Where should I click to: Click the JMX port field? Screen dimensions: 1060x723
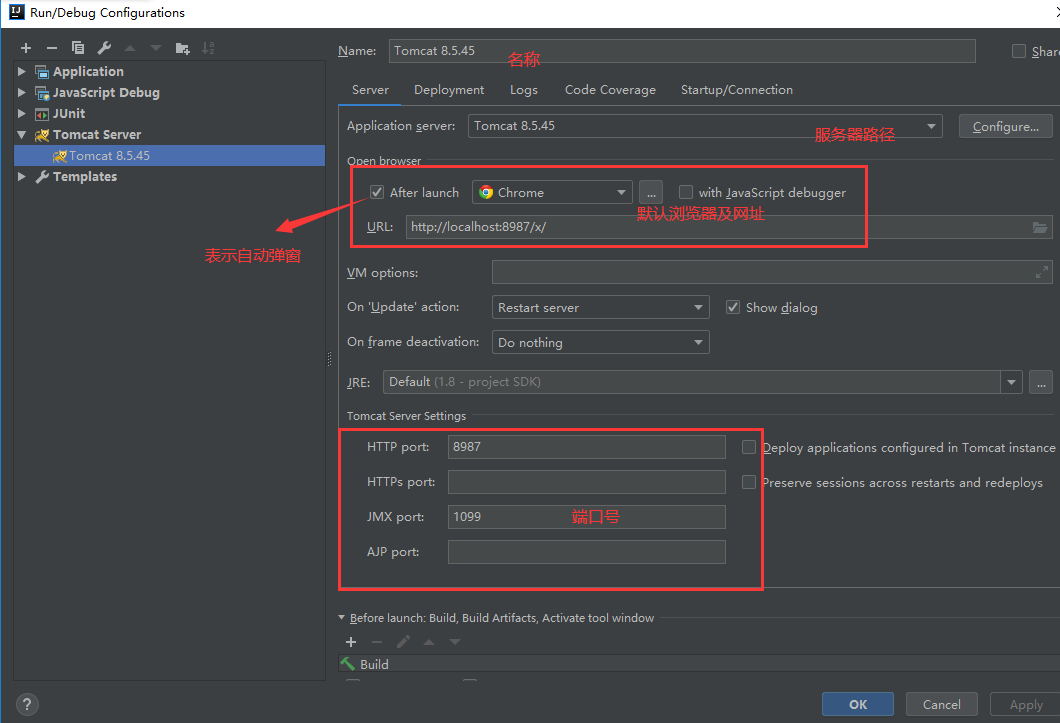tap(587, 517)
